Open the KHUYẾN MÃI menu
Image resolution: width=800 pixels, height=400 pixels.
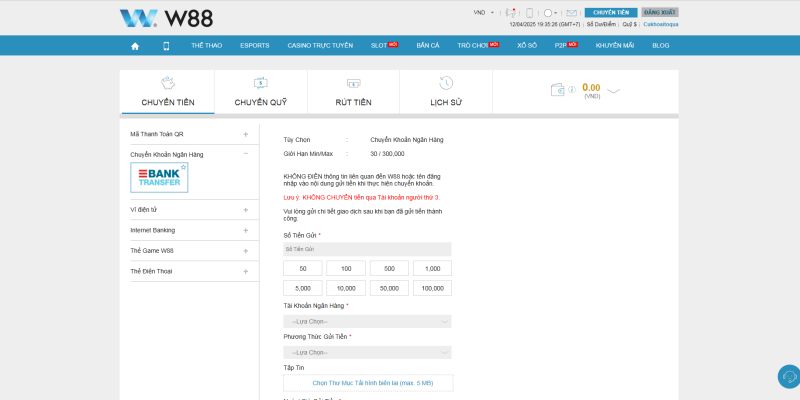615,45
